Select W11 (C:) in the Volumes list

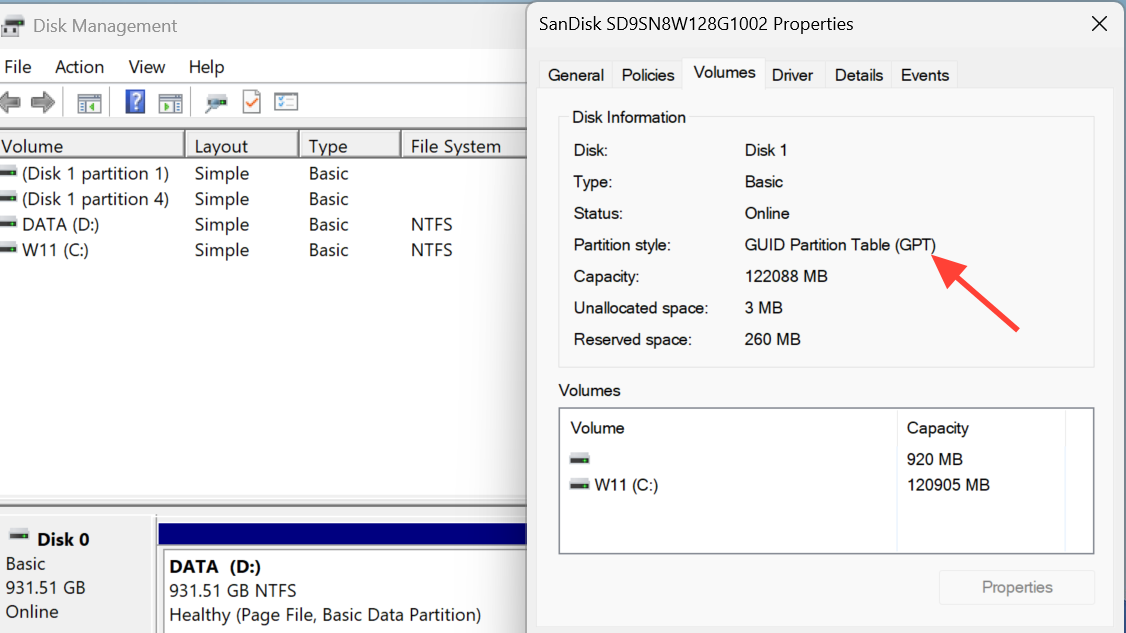coord(626,485)
